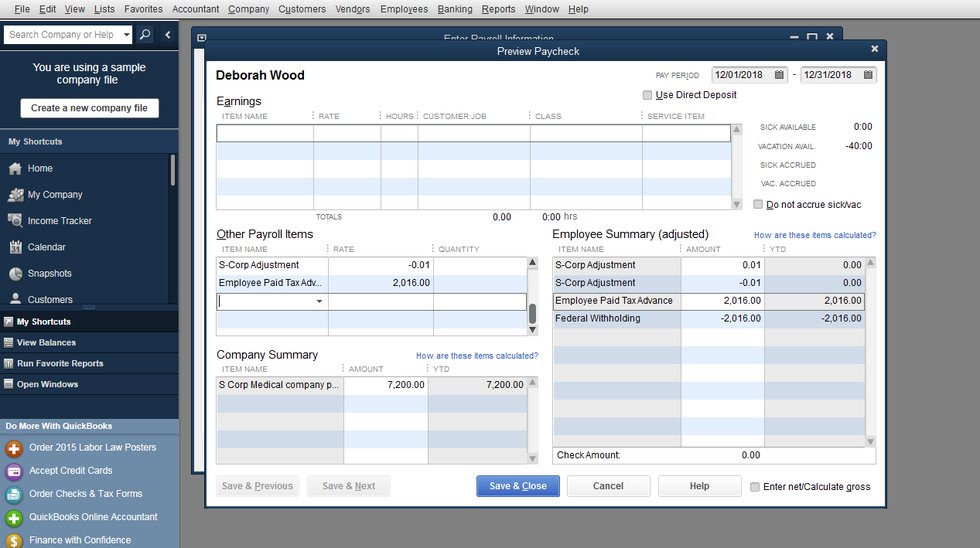Click the Calendar shortcut icon
This screenshot has width=980, height=548.
click(15, 247)
